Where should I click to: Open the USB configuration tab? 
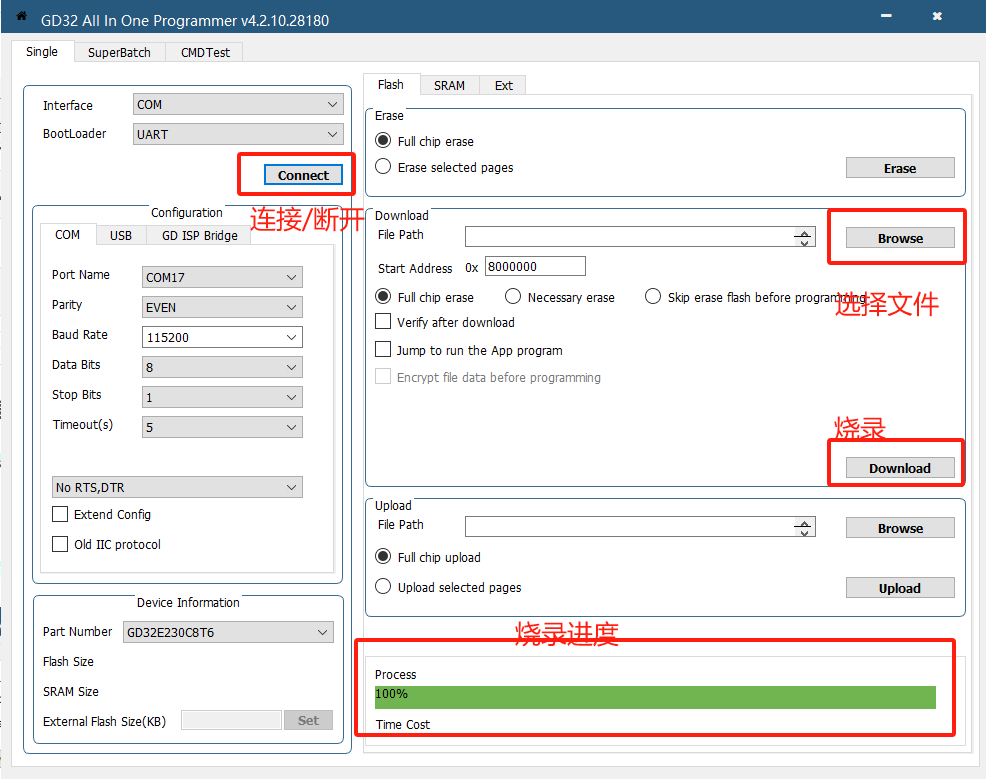(121, 236)
